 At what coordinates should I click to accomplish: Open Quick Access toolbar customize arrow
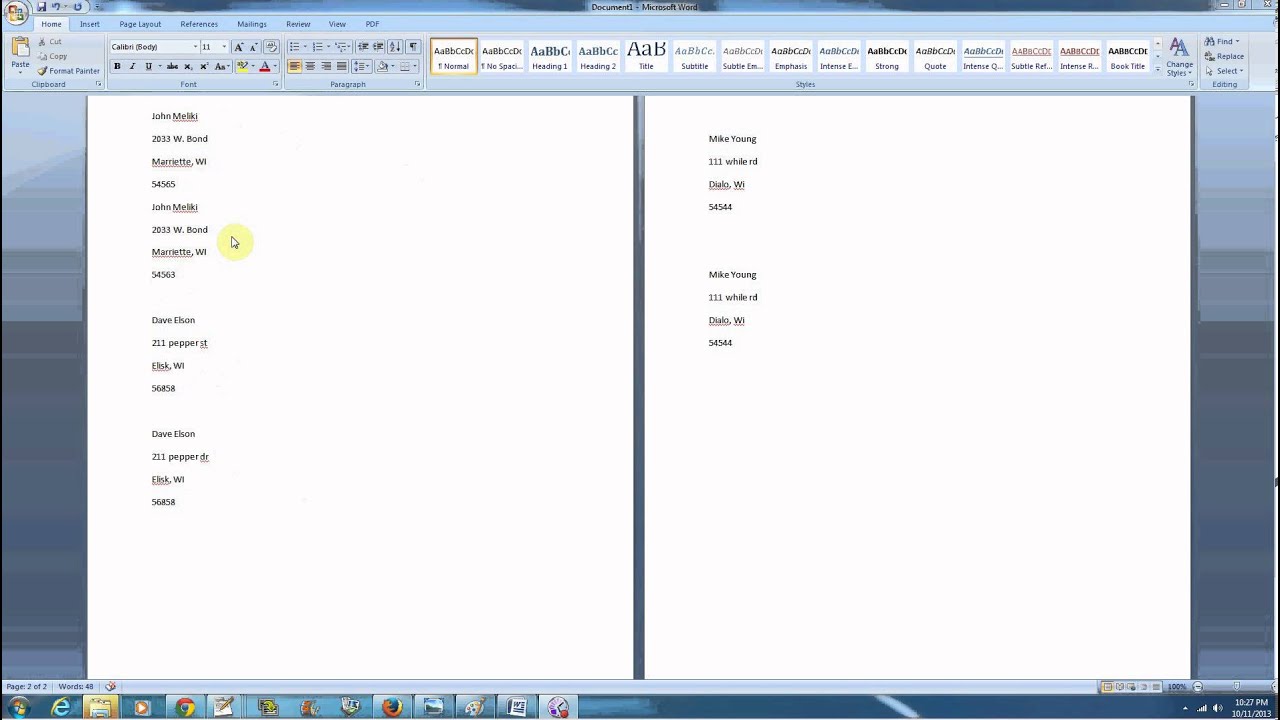[99, 7]
